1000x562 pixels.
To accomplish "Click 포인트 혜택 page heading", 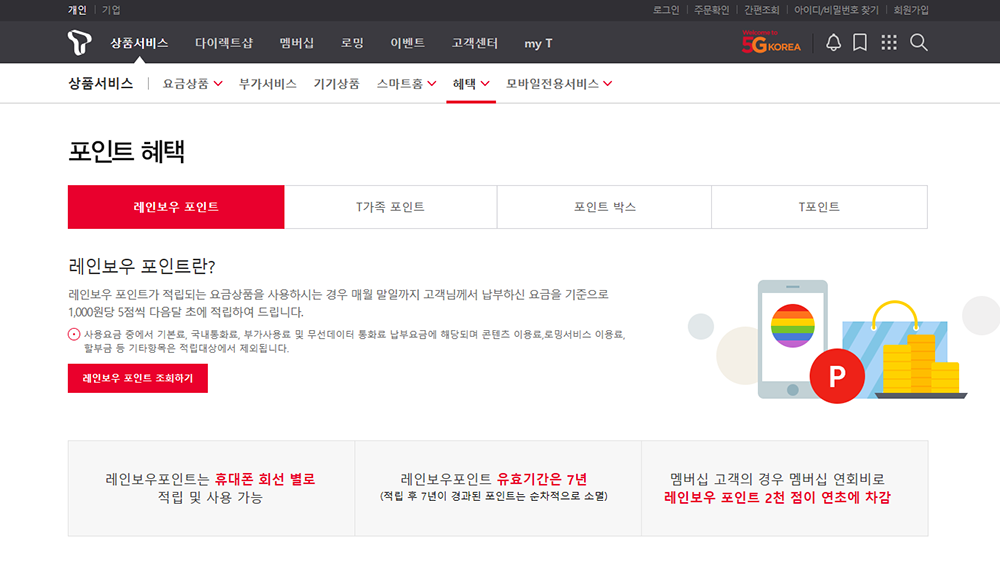I will (x=126, y=152).
